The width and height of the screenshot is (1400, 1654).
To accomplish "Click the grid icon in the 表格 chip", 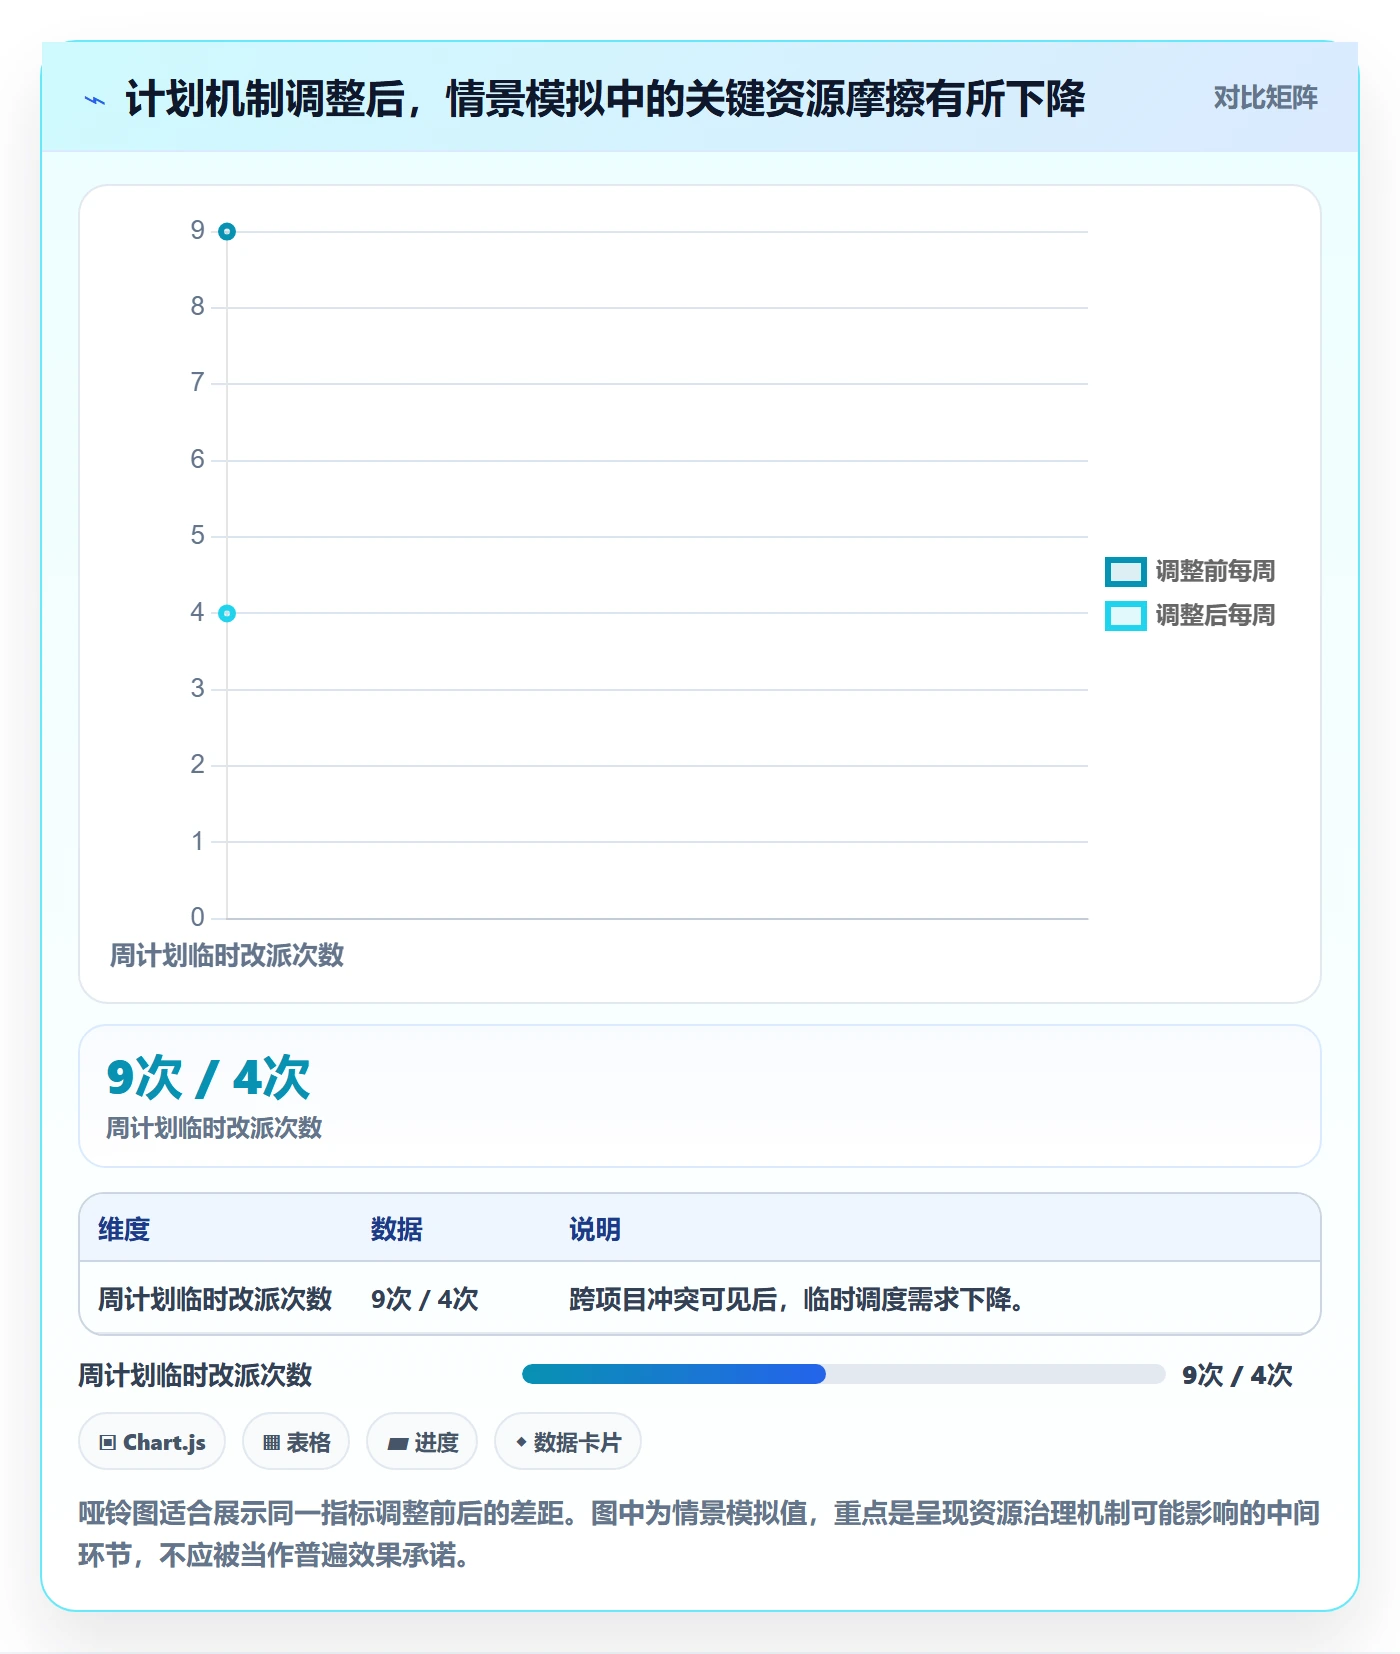I will click(x=271, y=1442).
